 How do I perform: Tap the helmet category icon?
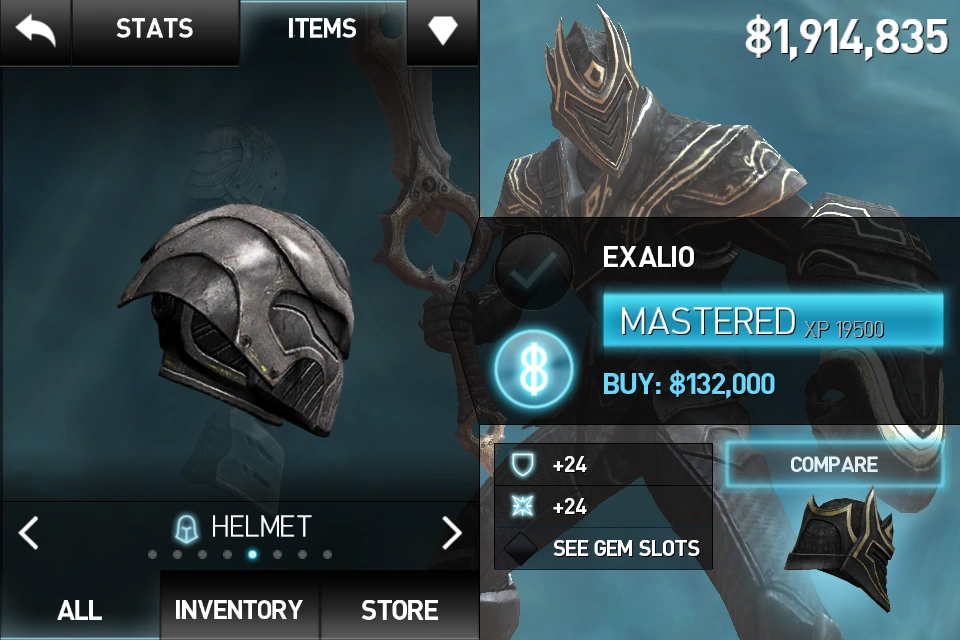tap(187, 528)
